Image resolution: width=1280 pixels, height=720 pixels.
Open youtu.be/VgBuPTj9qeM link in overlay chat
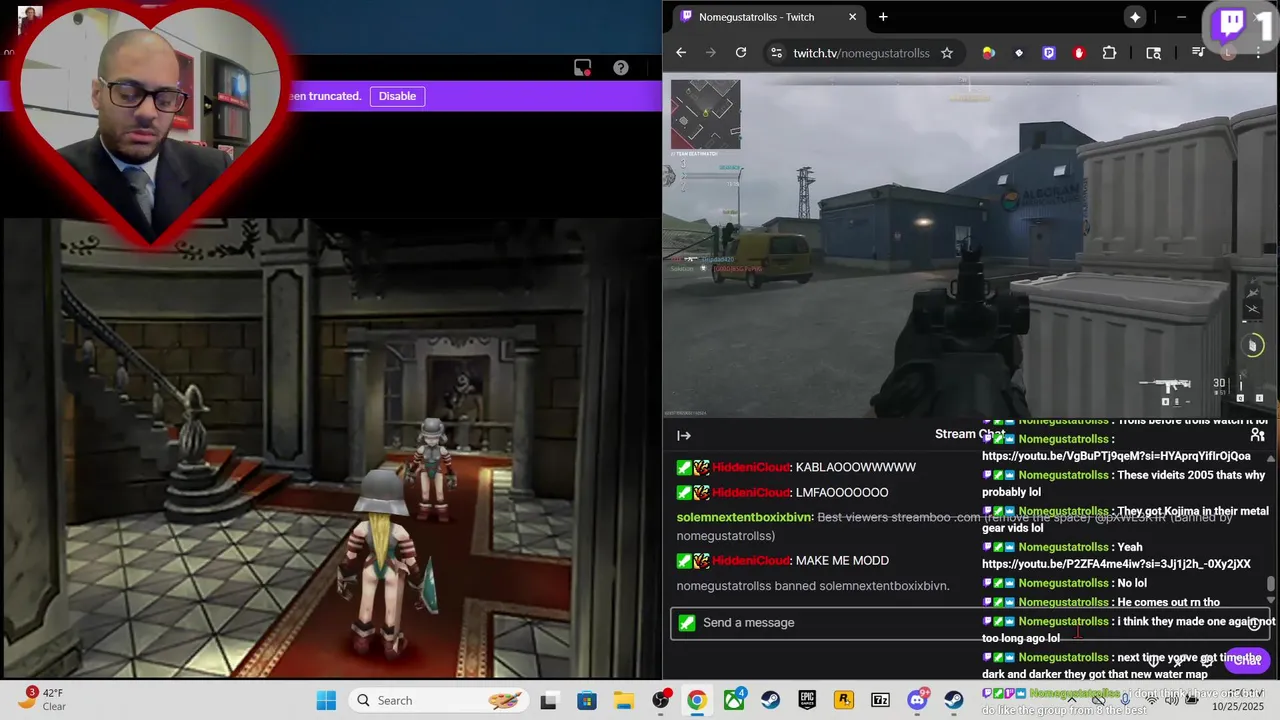tap(1116, 456)
